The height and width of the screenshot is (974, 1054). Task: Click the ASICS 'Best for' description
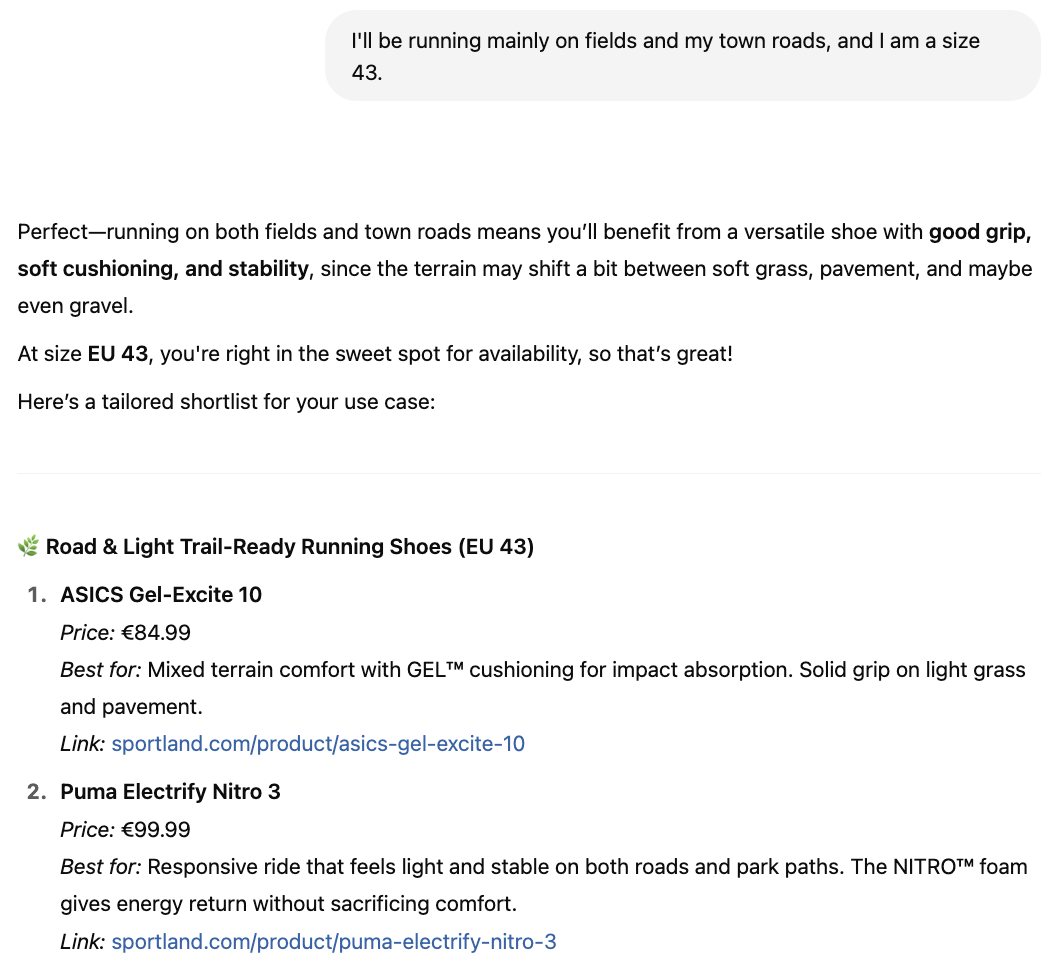tap(543, 688)
